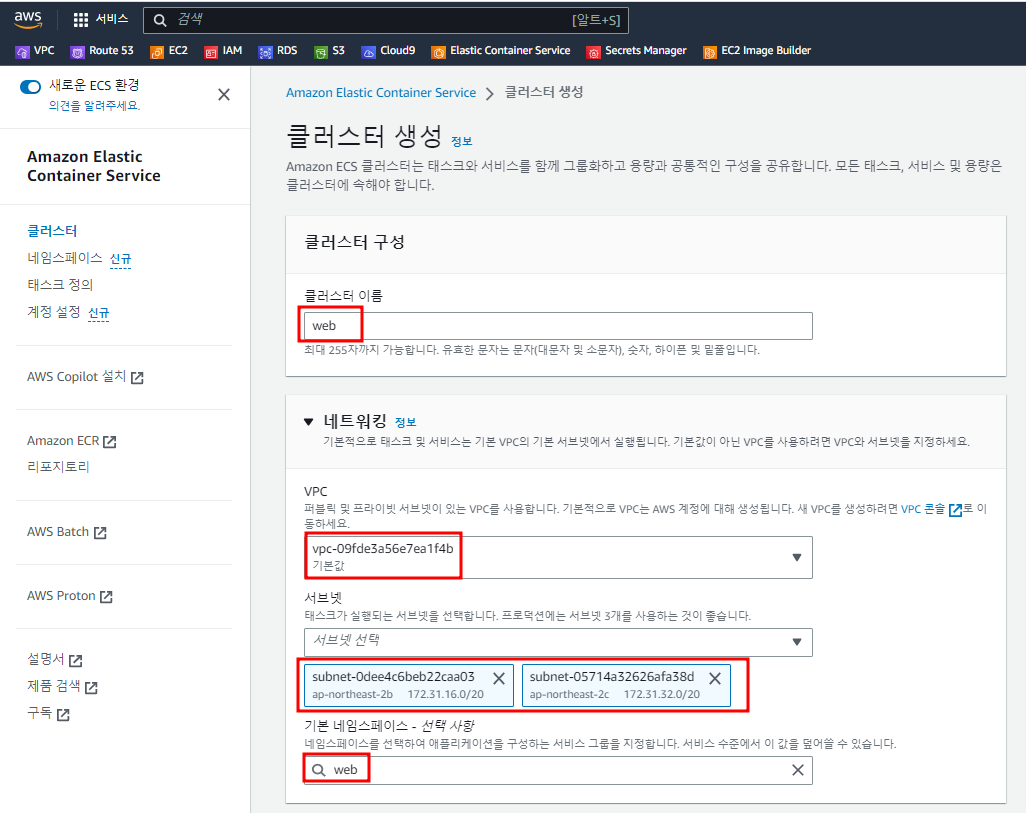
Task: Open the S3 shortcut icon
Action: pyautogui.click(x=321, y=52)
